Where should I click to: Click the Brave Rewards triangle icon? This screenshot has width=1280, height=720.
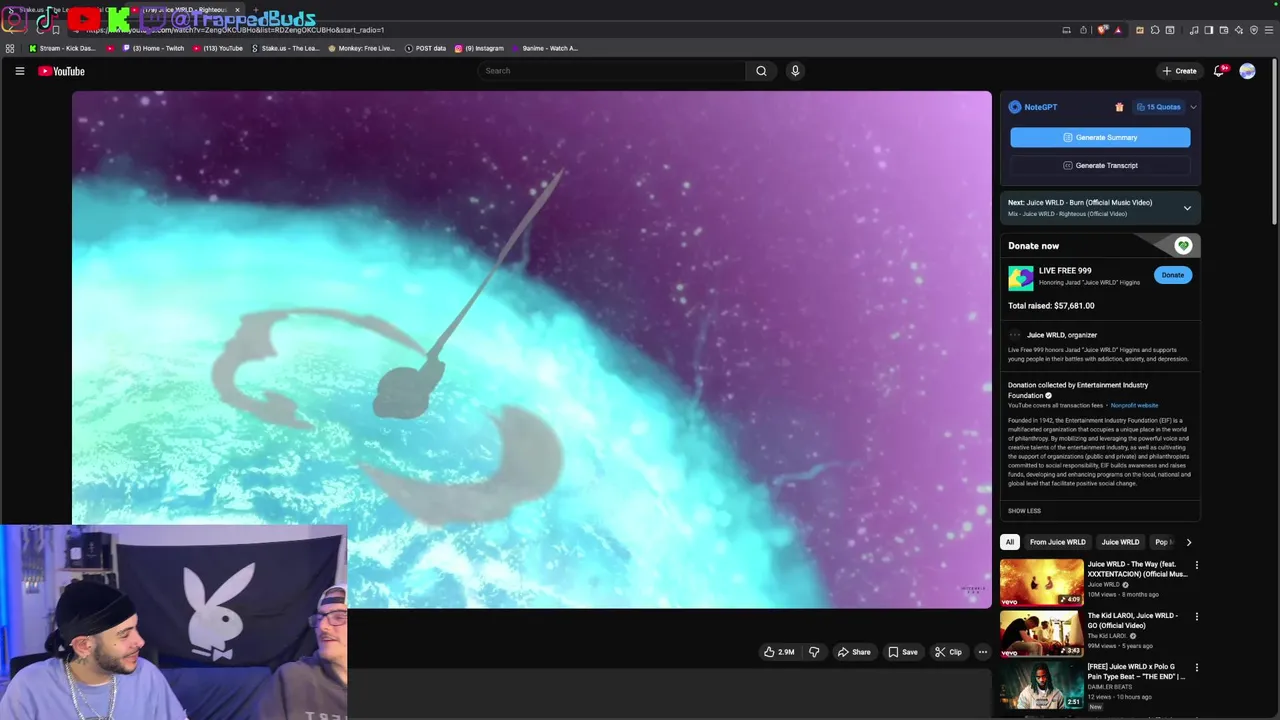click(1118, 30)
